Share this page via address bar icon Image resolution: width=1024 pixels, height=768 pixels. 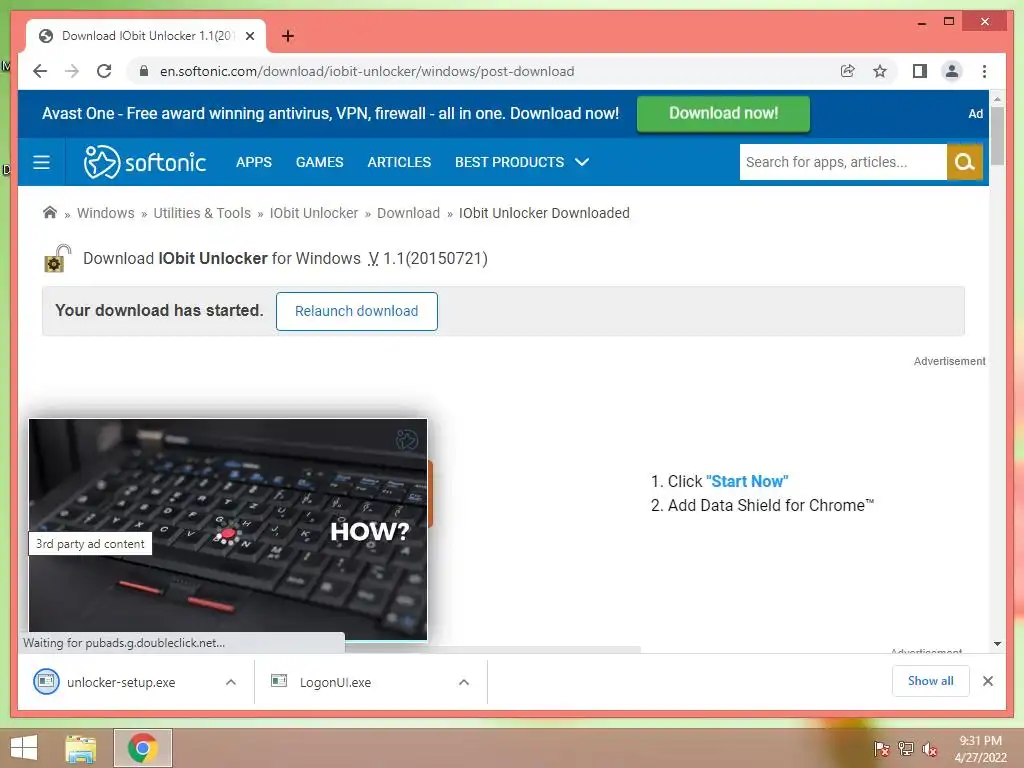coord(848,71)
